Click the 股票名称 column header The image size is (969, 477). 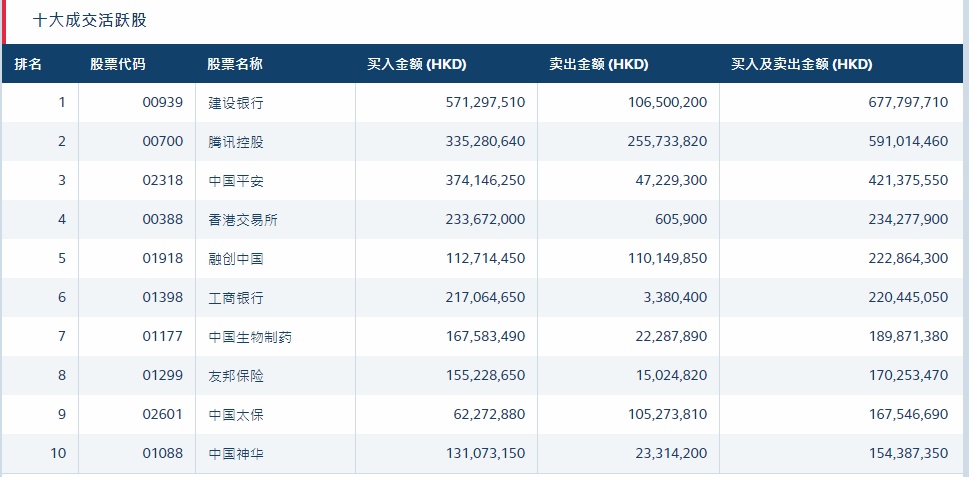click(235, 64)
